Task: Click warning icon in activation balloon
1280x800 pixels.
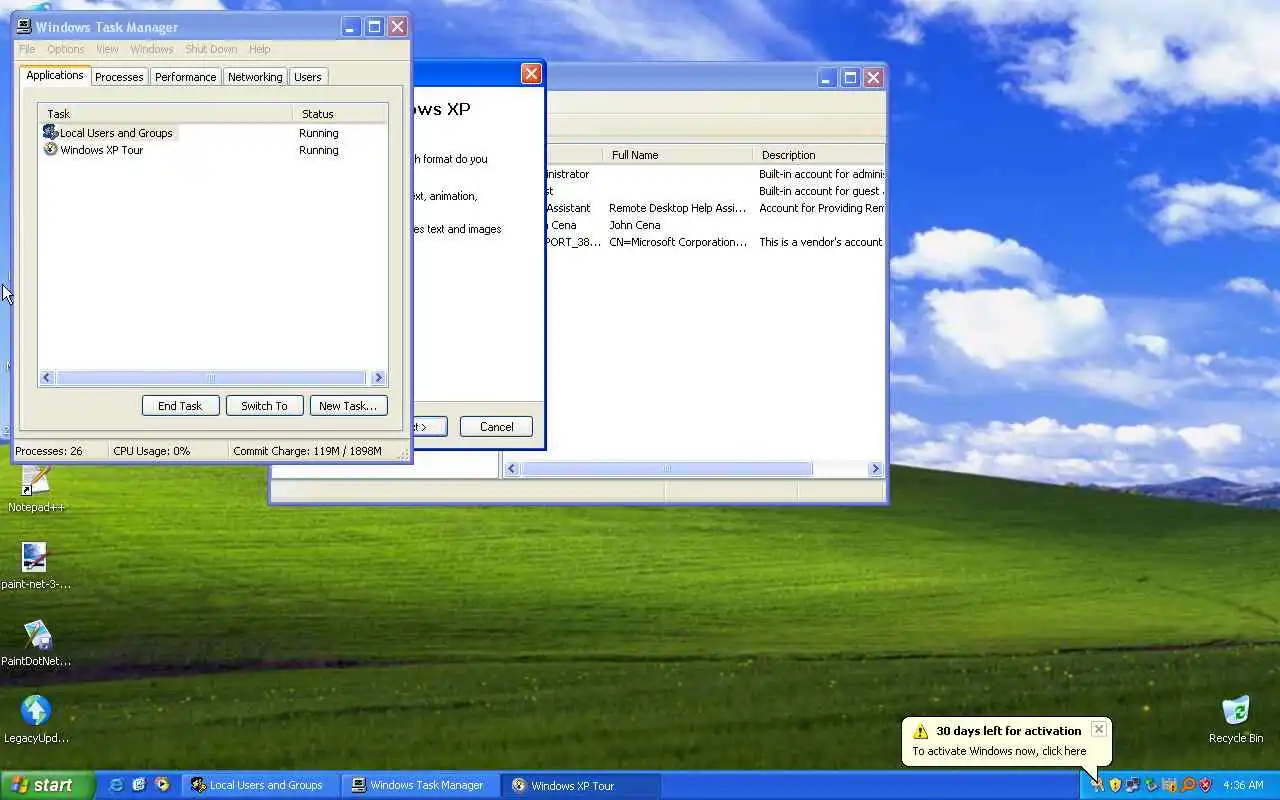Action: 920,731
